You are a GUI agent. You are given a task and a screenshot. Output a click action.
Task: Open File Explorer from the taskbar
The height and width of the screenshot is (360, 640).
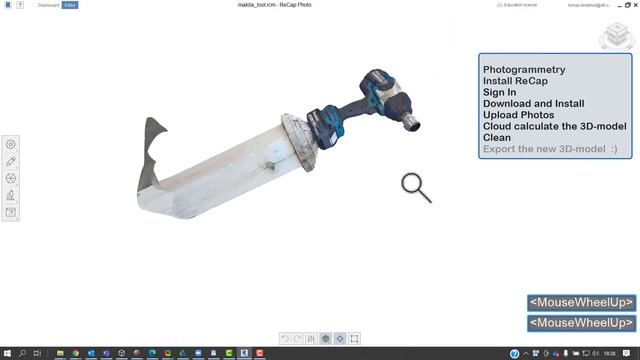point(60,353)
